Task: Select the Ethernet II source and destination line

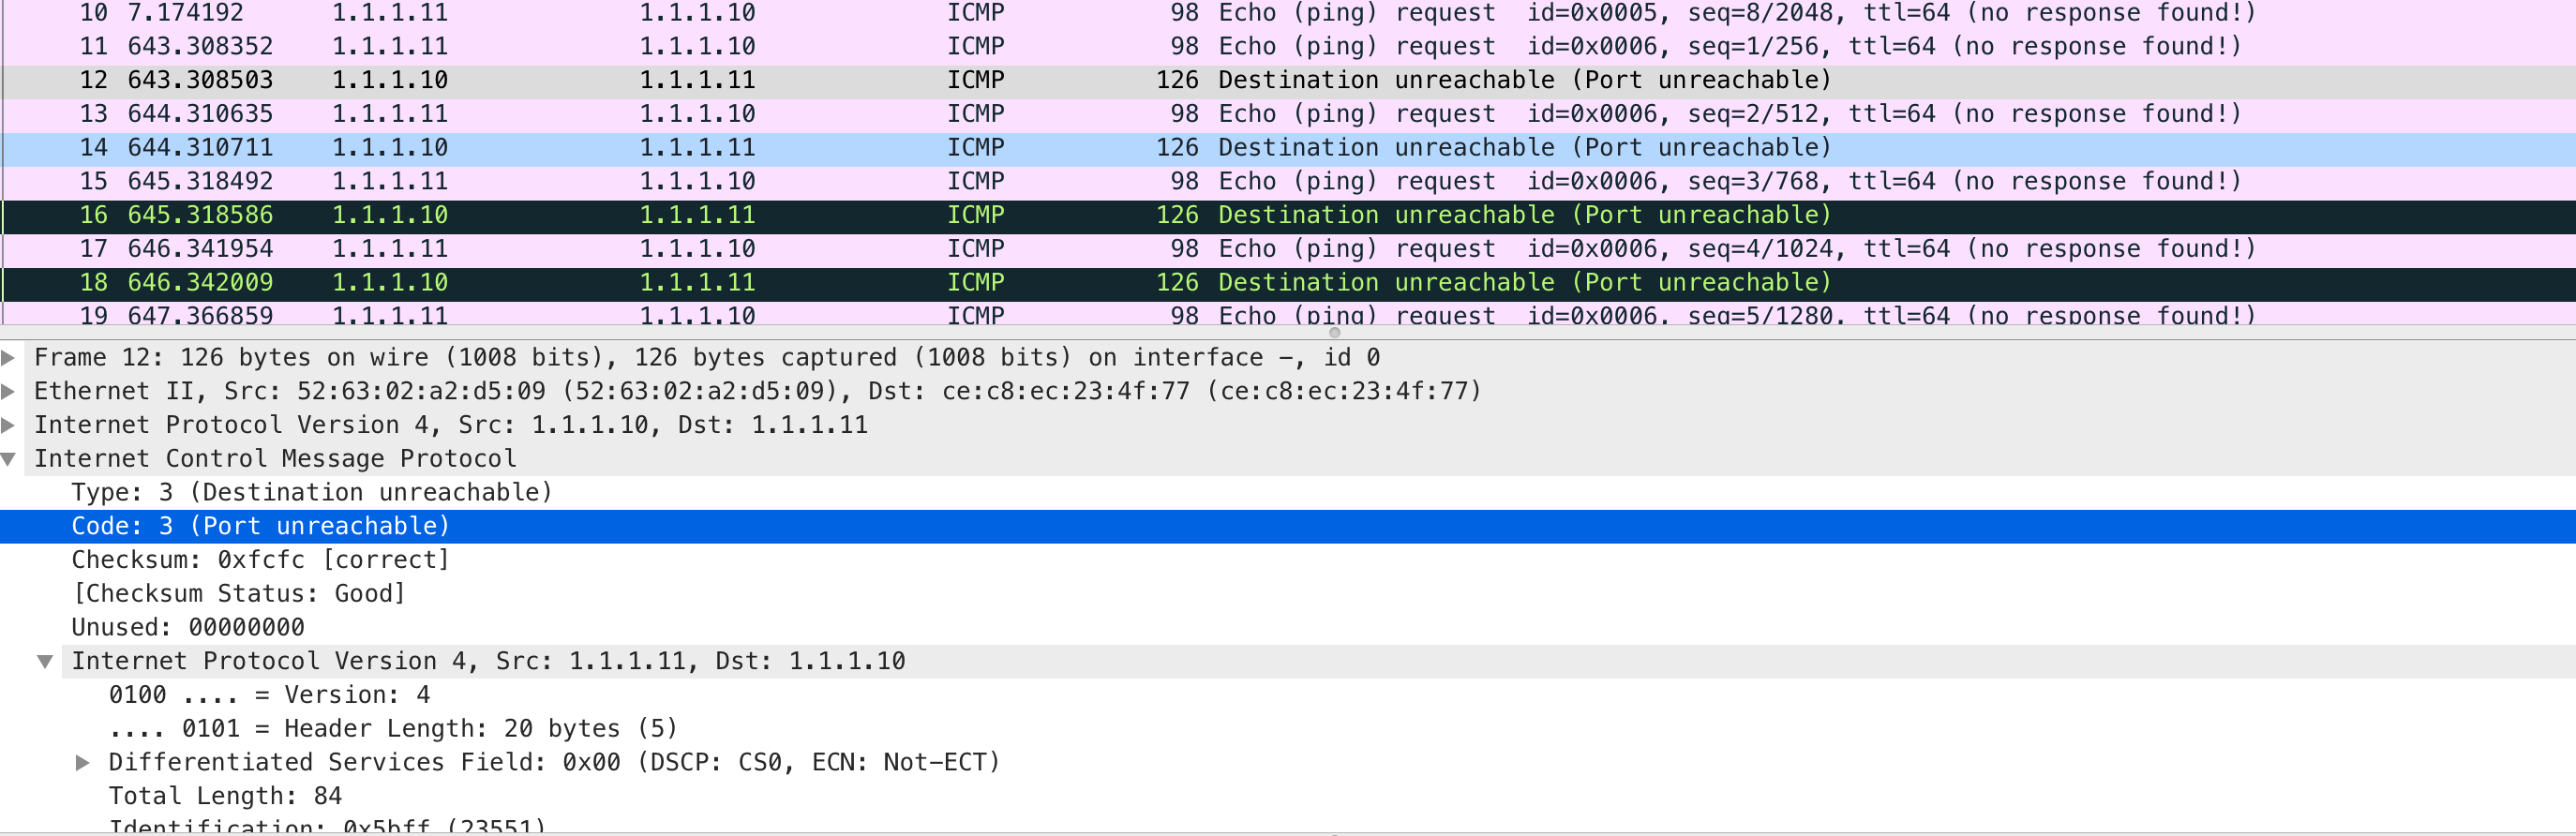Action: tap(1288, 391)
